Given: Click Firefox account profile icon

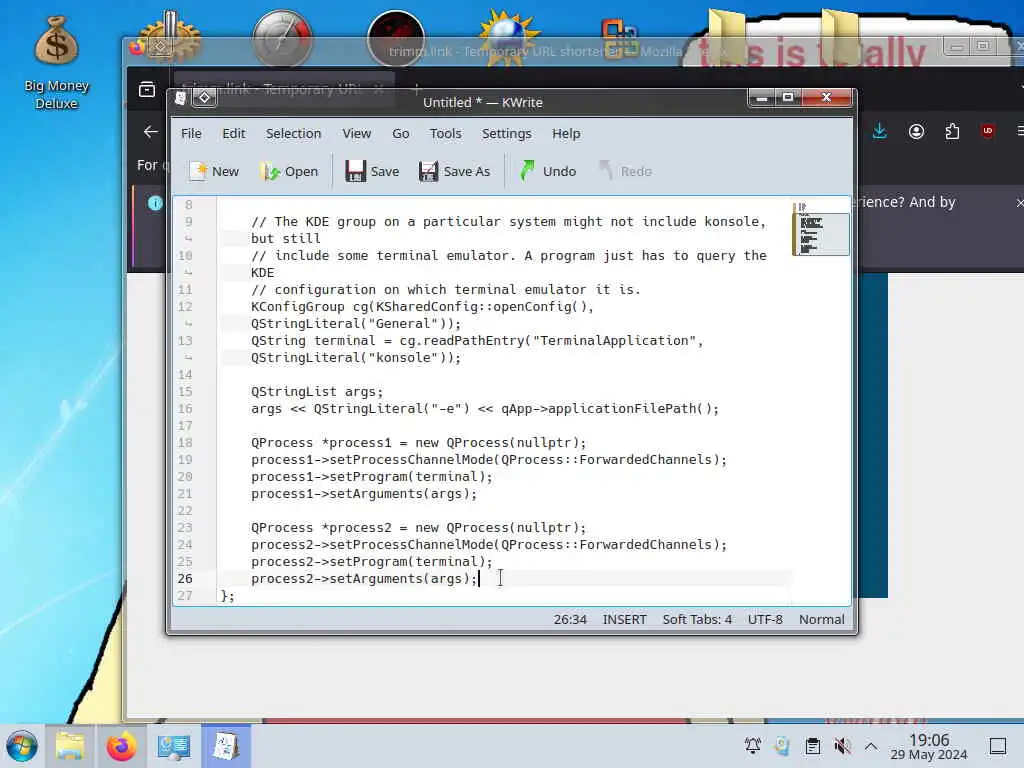Looking at the screenshot, I should pos(916,131).
